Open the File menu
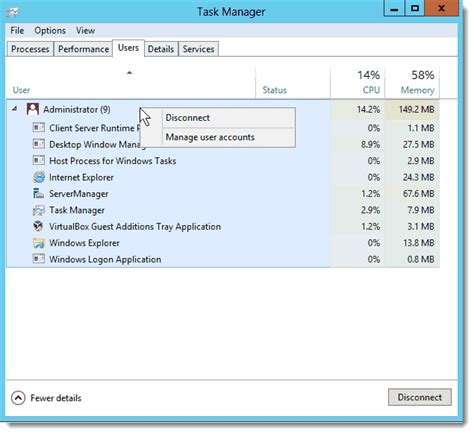 pos(17,31)
